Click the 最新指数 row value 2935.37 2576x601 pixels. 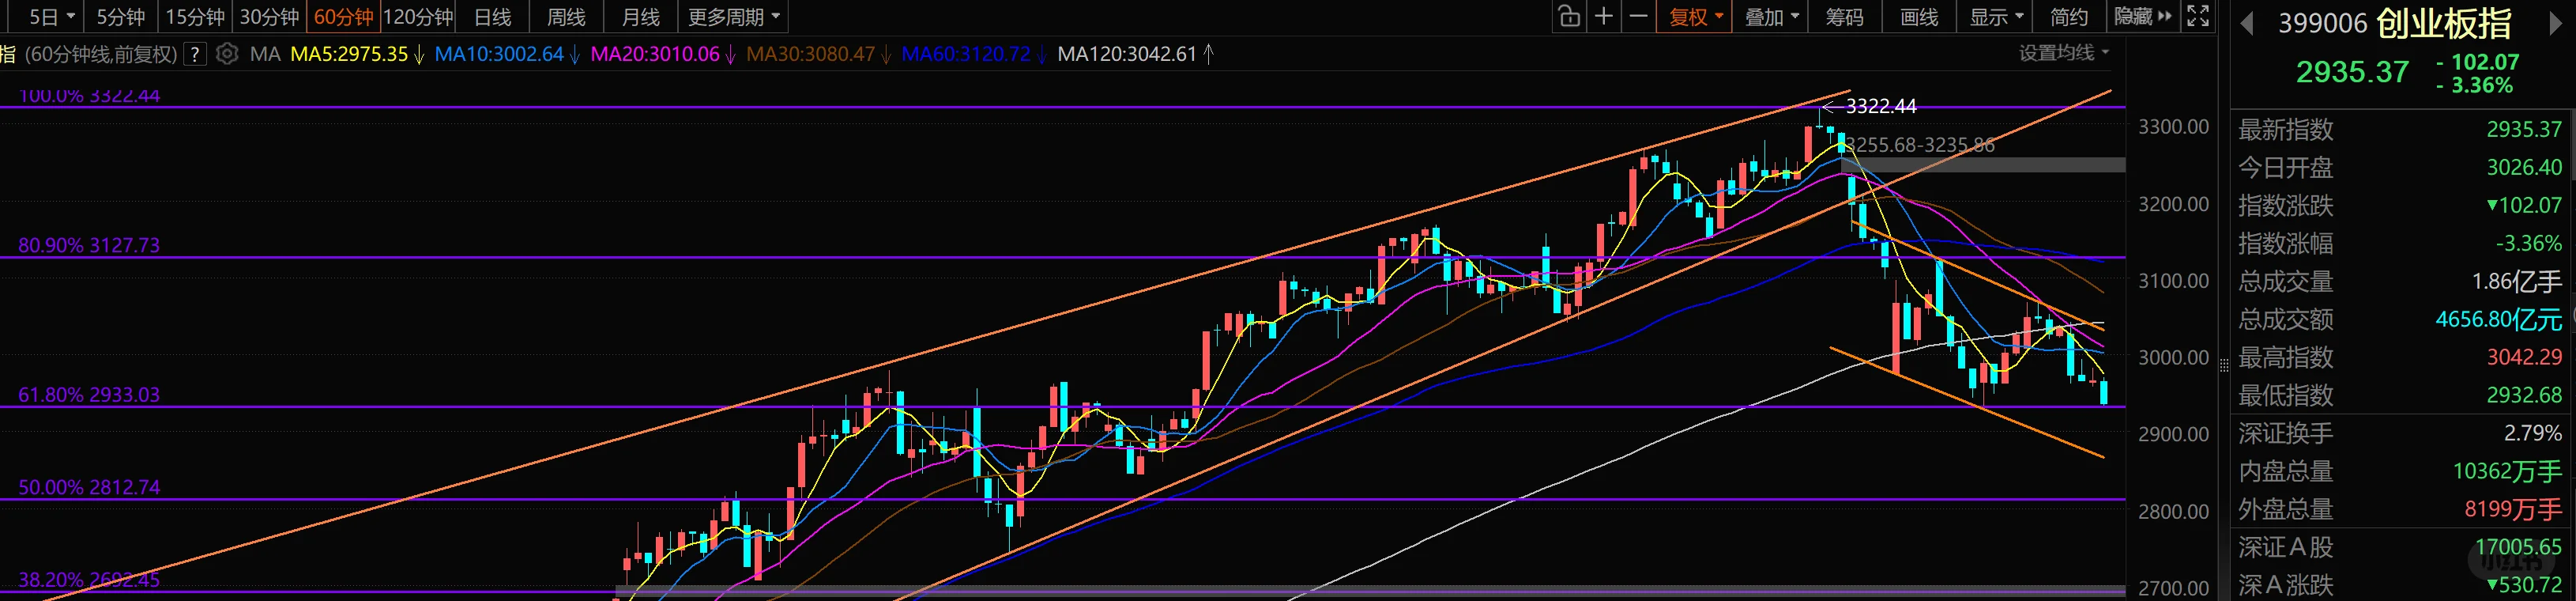click(x=2524, y=130)
